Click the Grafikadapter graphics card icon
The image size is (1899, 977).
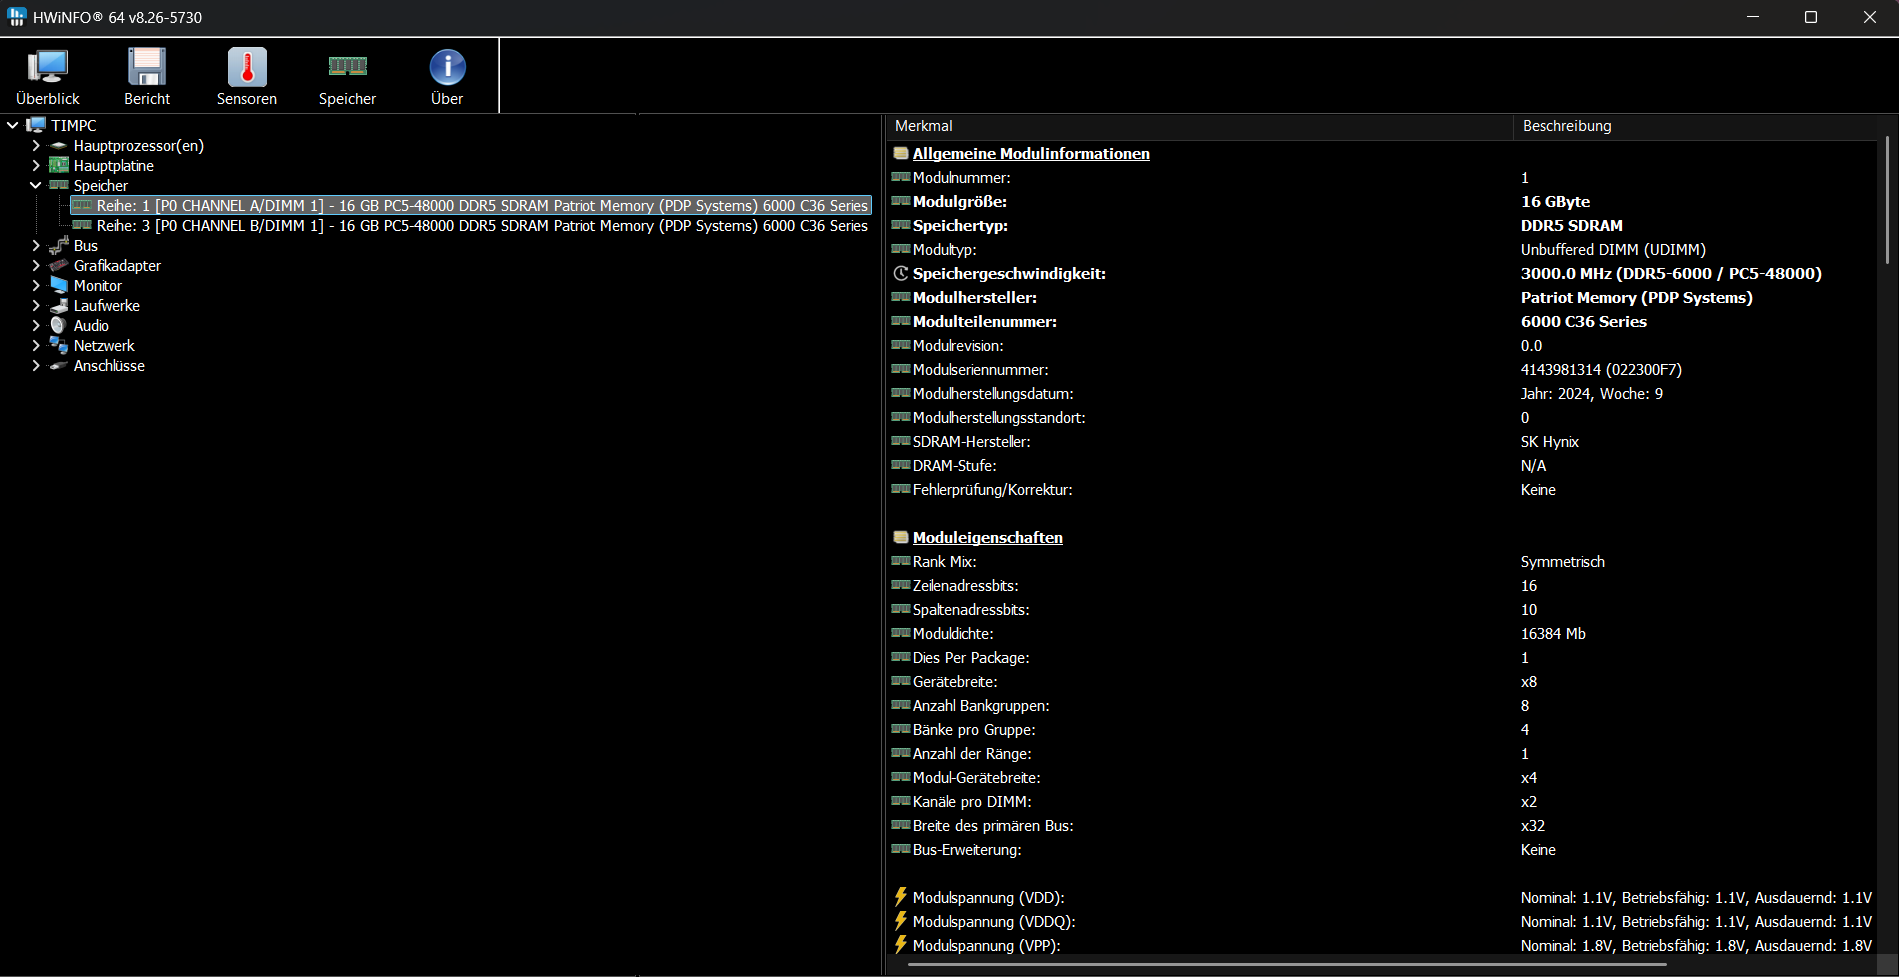coord(58,265)
